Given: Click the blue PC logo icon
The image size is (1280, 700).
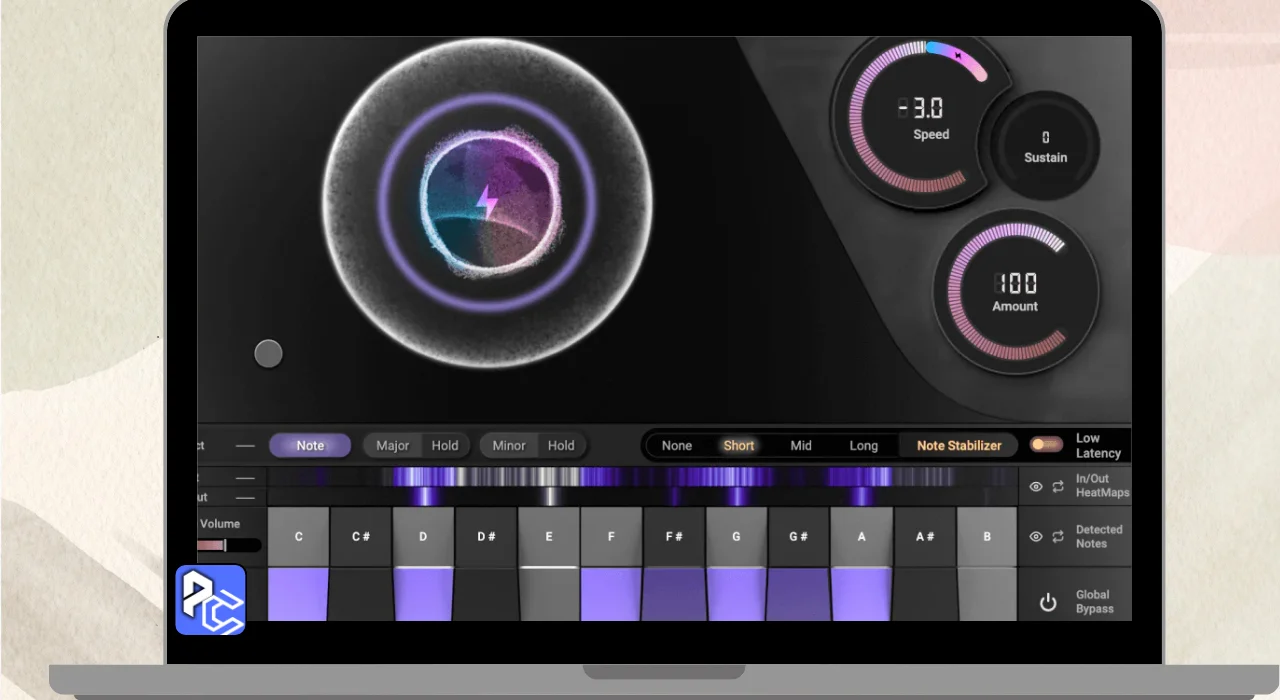Looking at the screenshot, I should pyautogui.click(x=211, y=600).
